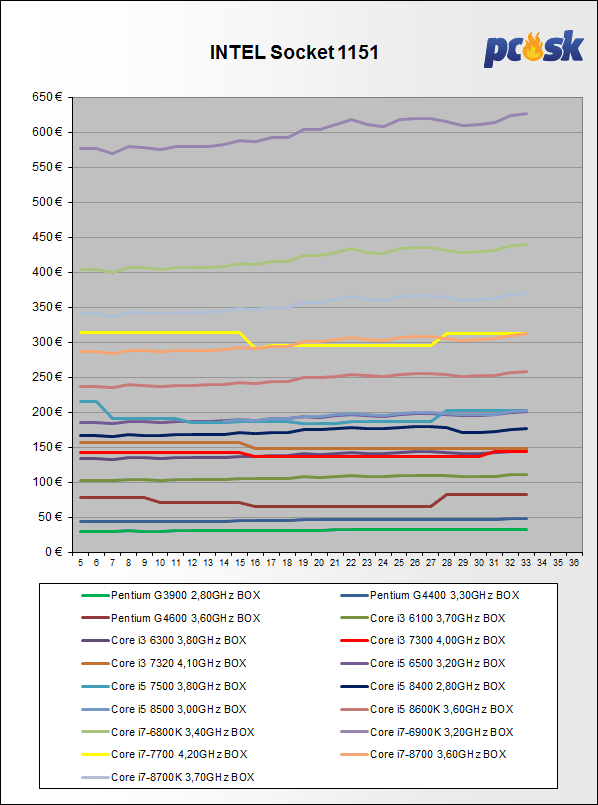This screenshot has height=805, width=598.
Task: Click the 150 € y-axis label
Action: (x=47, y=447)
